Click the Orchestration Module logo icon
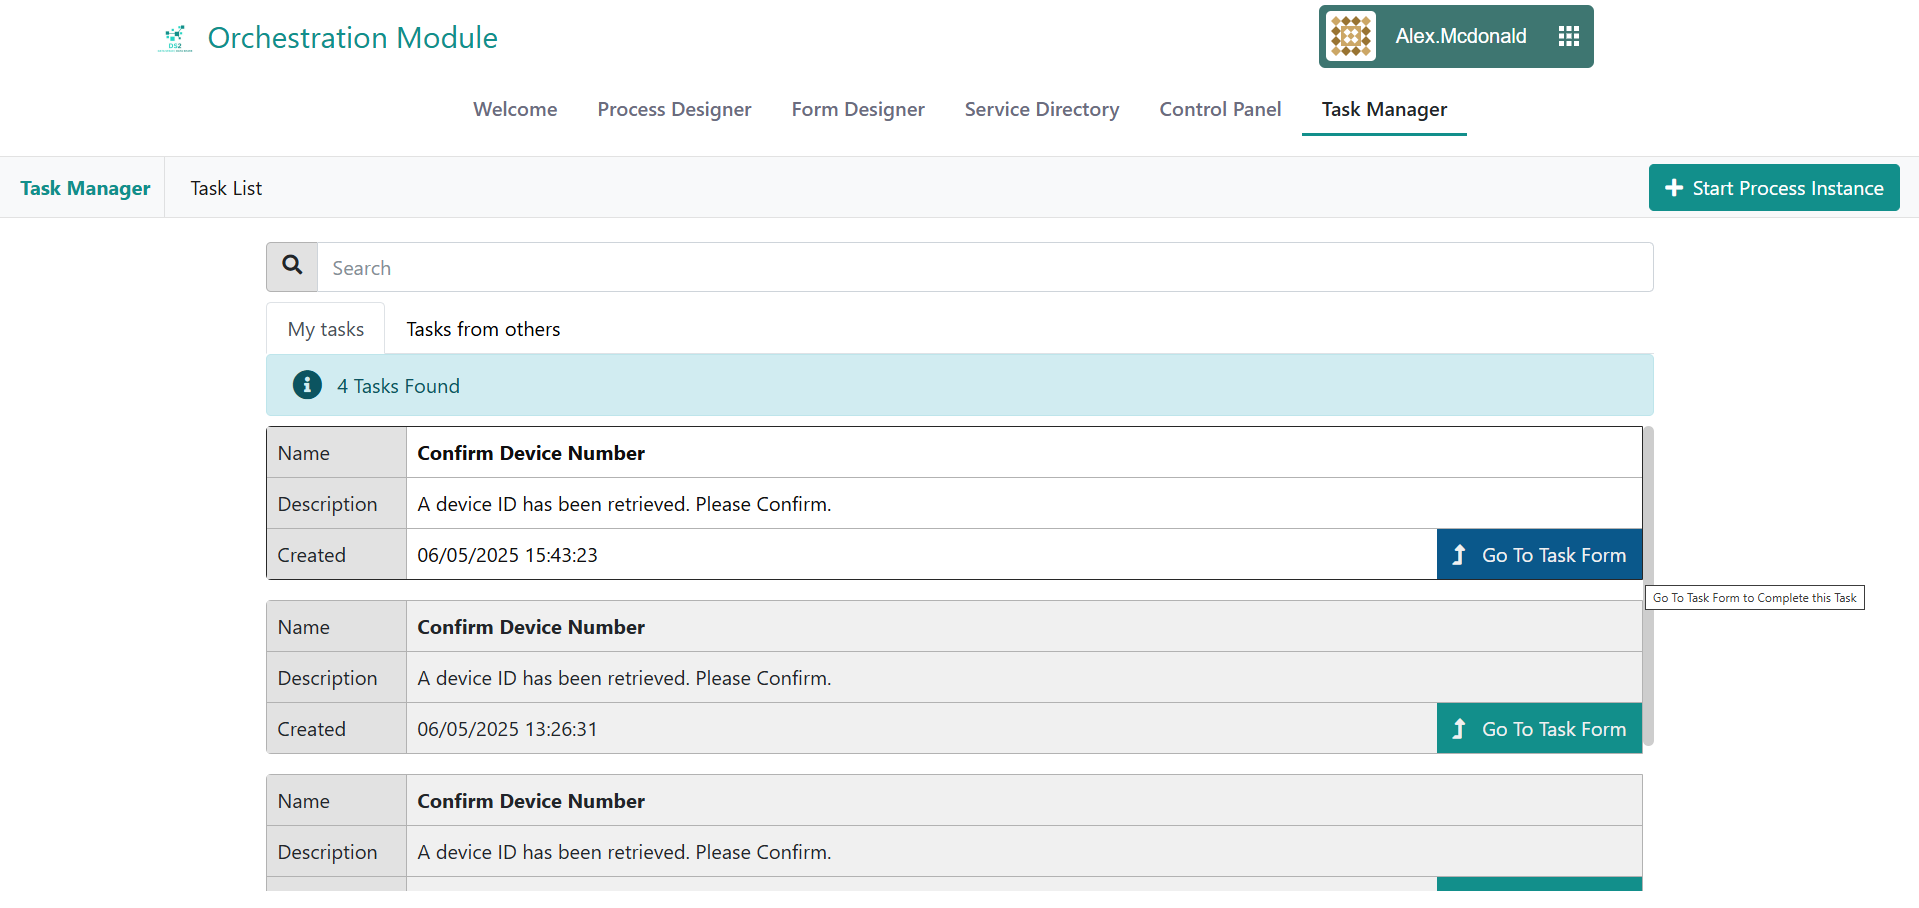1919x908 pixels. [175, 38]
